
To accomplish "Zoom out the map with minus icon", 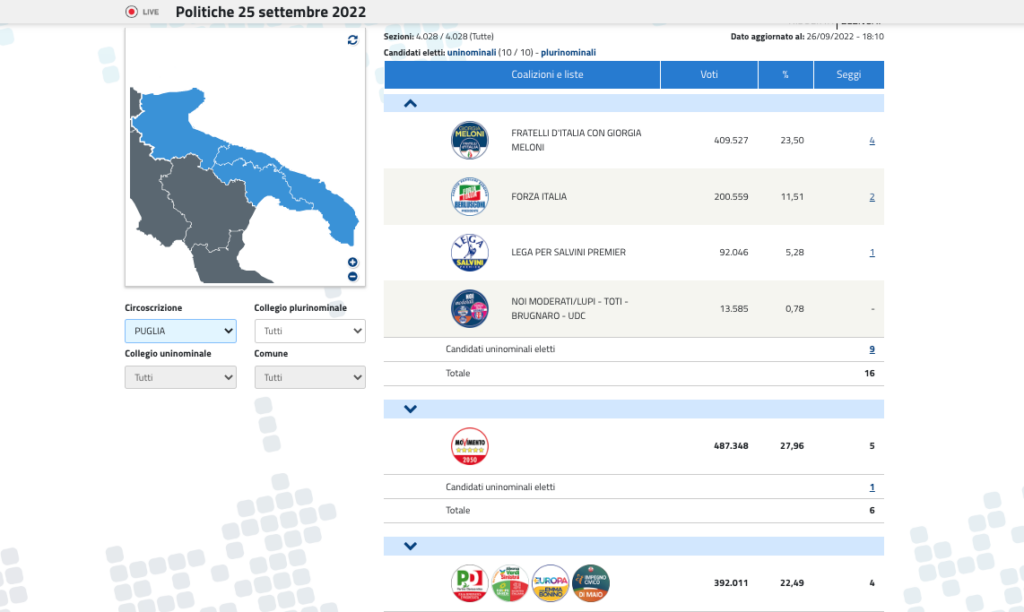I will 353,277.
